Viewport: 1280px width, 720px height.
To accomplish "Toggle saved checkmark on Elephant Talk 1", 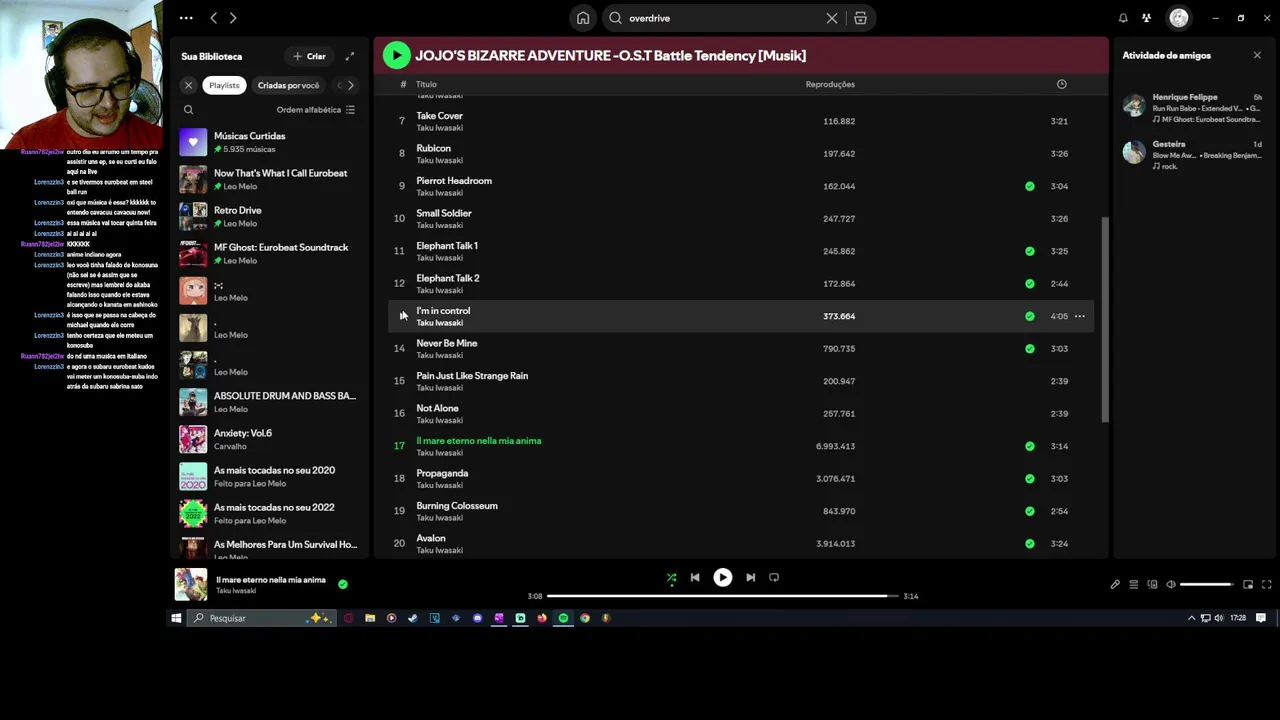I will [1030, 251].
